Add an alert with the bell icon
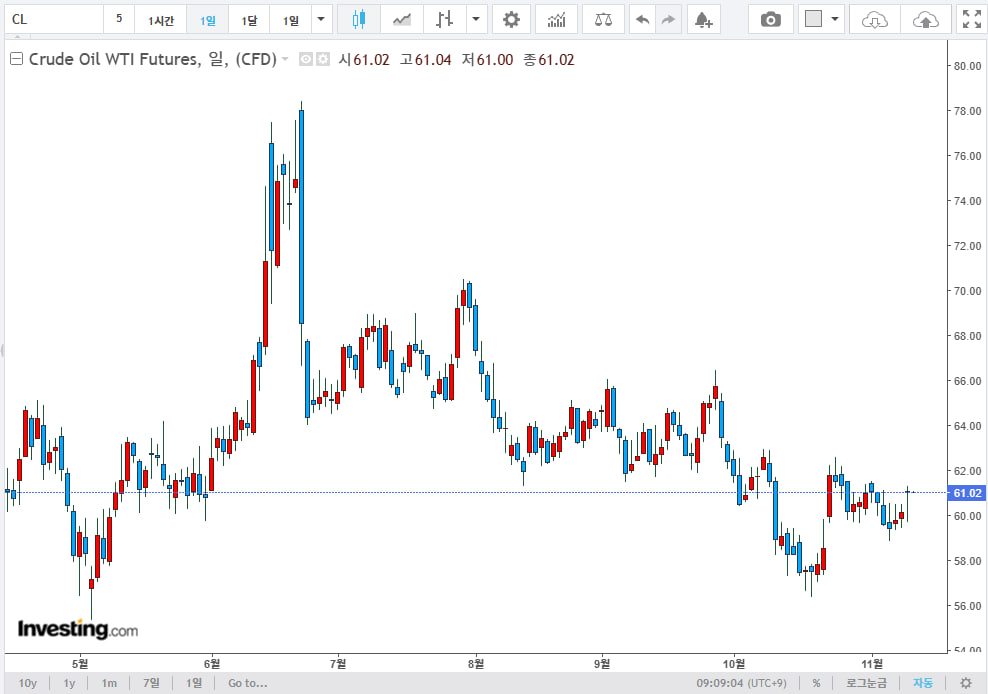The image size is (988, 694). [703, 19]
